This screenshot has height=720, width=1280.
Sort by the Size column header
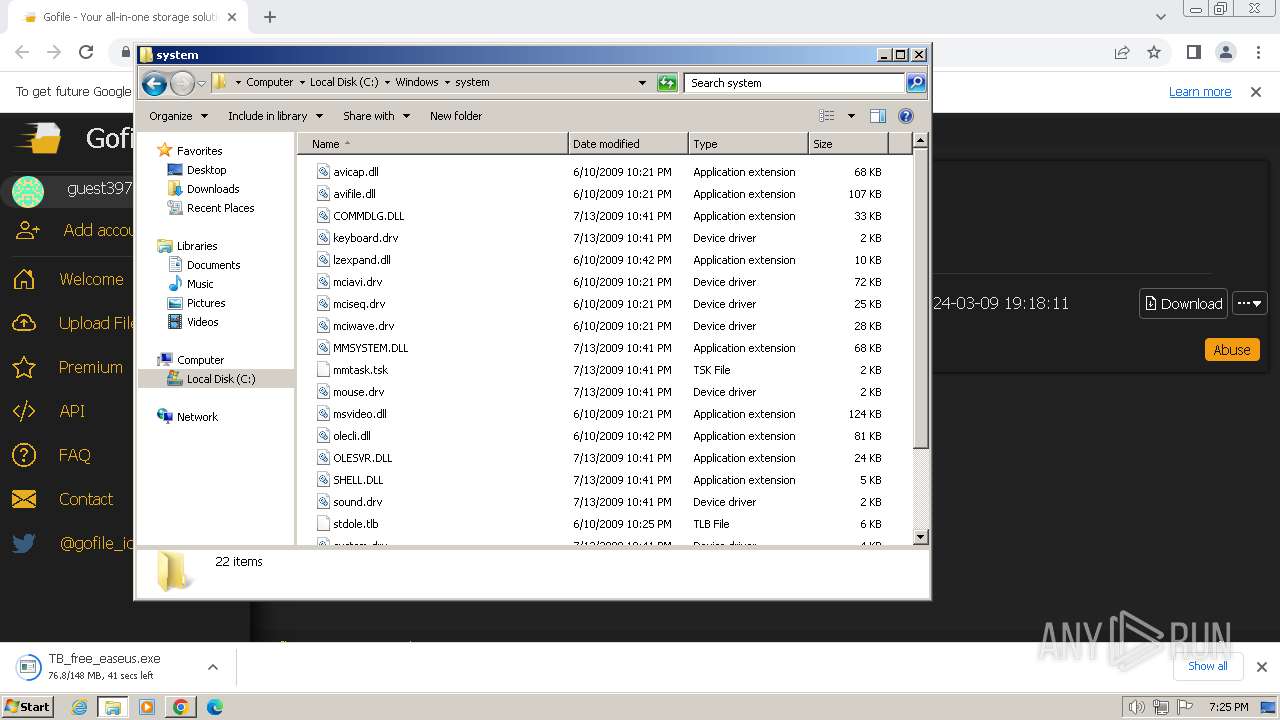coord(848,144)
